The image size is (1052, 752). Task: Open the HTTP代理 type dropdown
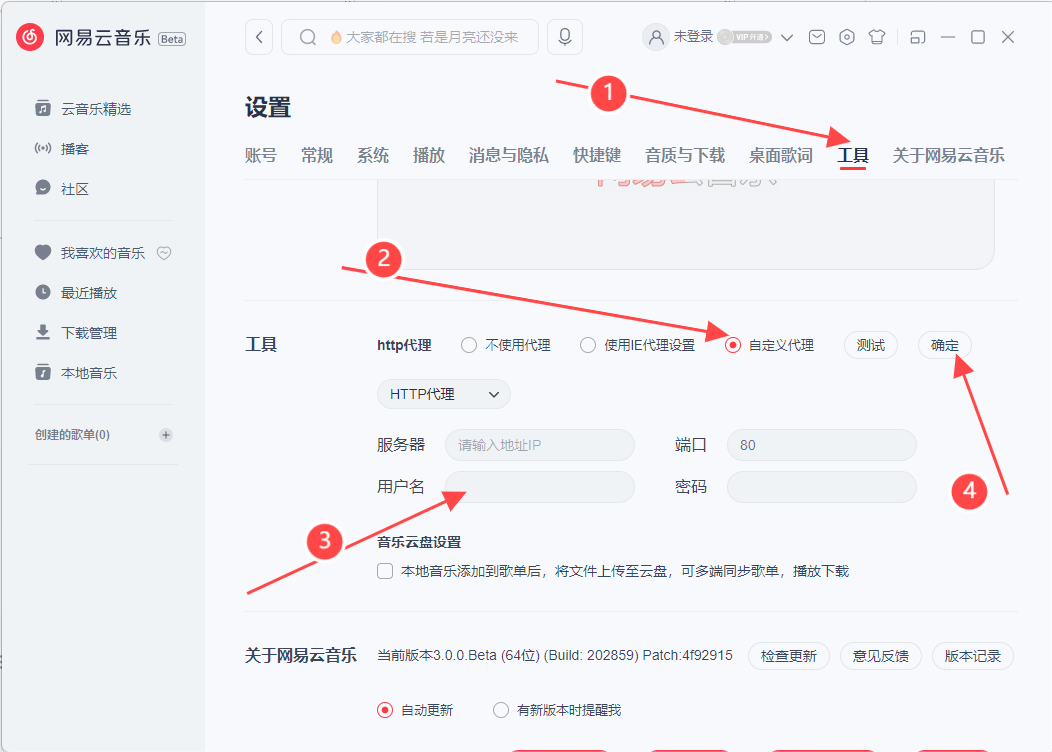pos(443,394)
